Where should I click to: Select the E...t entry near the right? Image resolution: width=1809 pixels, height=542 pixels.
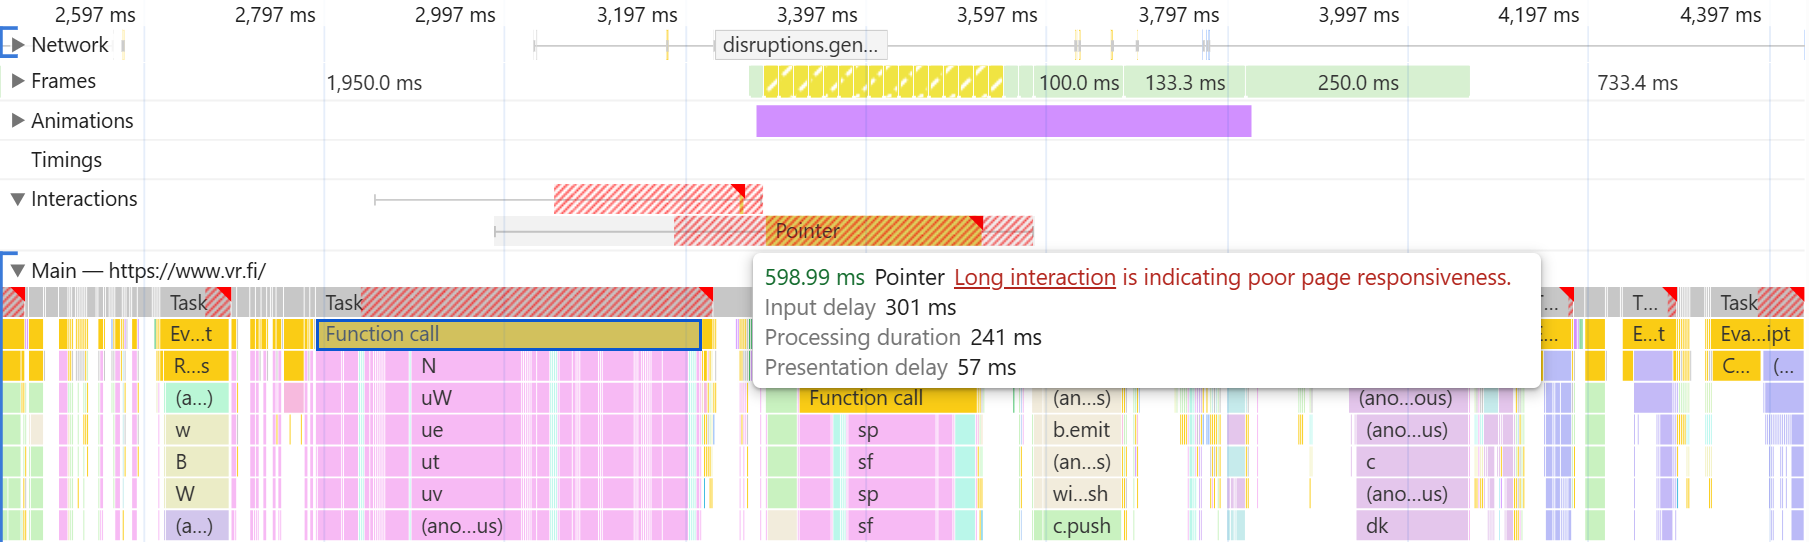coord(1649,334)
